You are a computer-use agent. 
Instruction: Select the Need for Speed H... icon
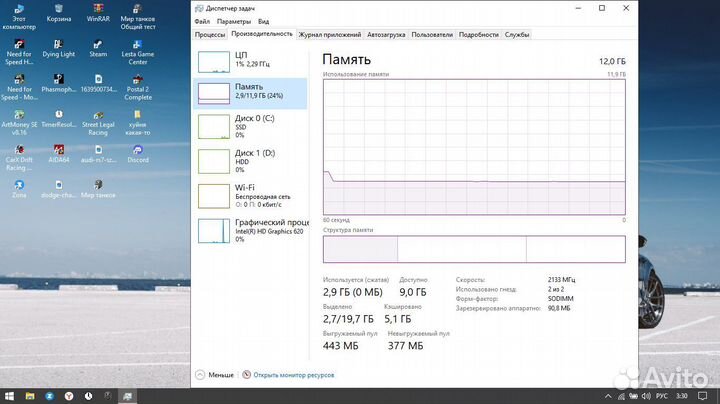pos(19,53)
